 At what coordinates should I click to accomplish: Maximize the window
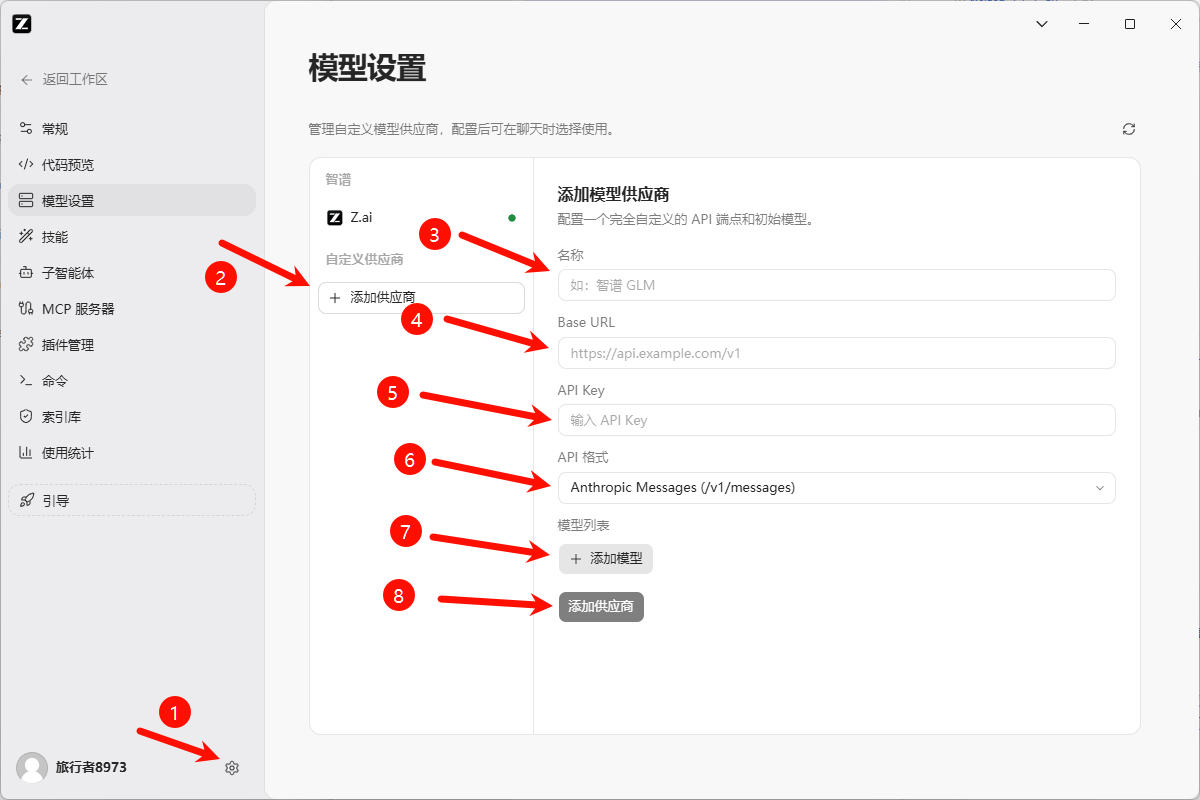[x=1130, y=24]
